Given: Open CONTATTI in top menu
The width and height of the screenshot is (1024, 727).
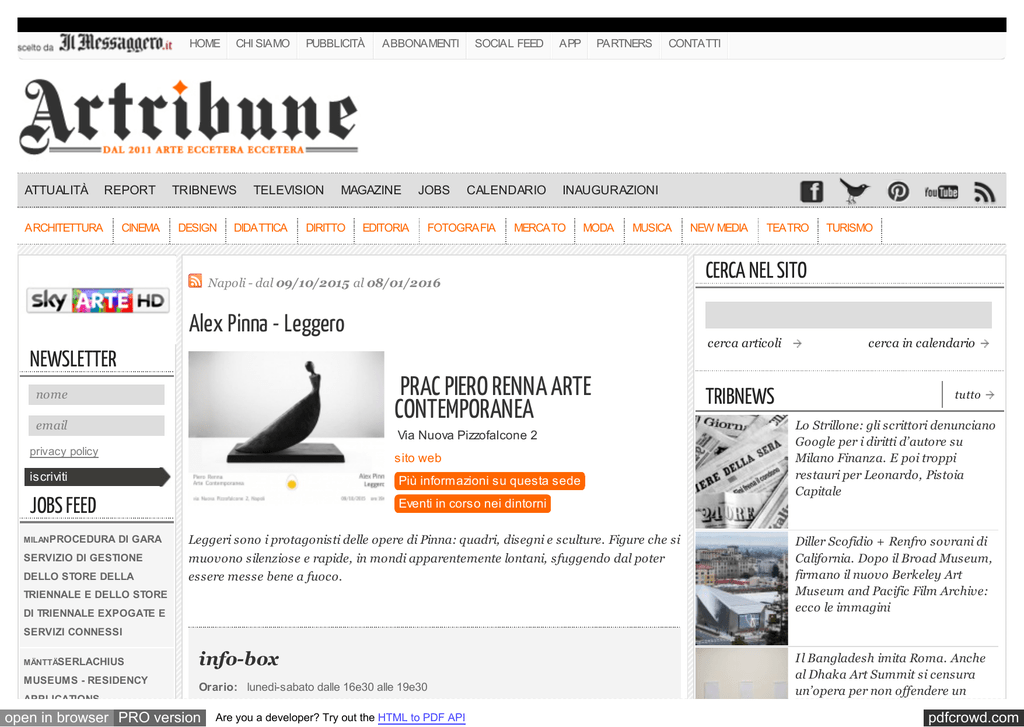Looking at the screenshot, I should (x=694, y=43).
